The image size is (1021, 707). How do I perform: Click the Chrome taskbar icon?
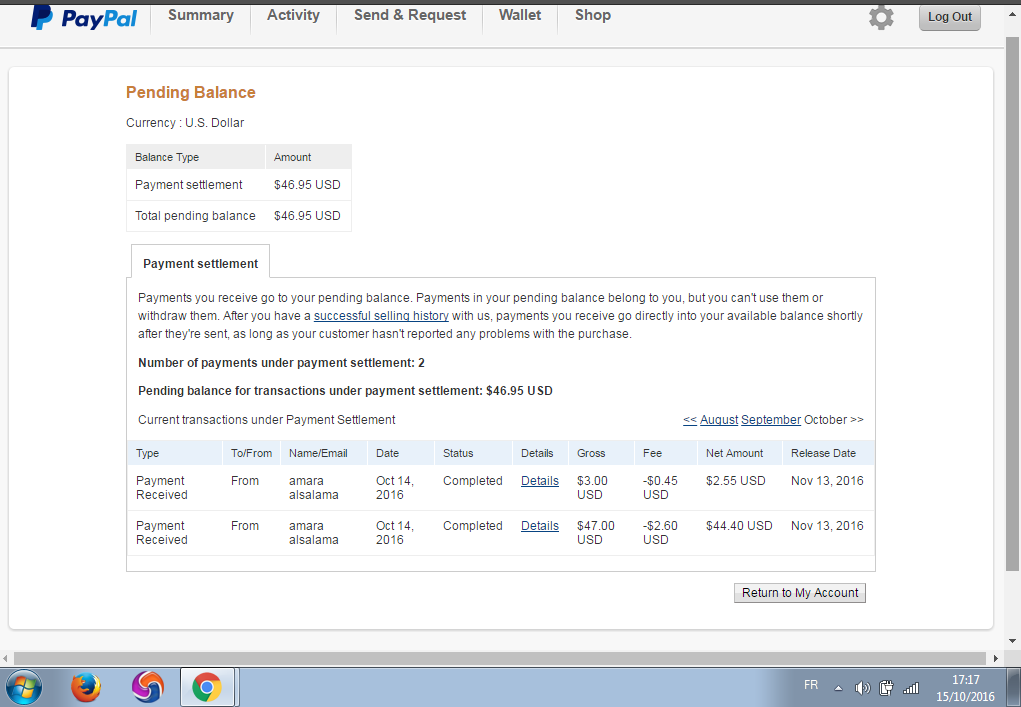pos(206,687)
